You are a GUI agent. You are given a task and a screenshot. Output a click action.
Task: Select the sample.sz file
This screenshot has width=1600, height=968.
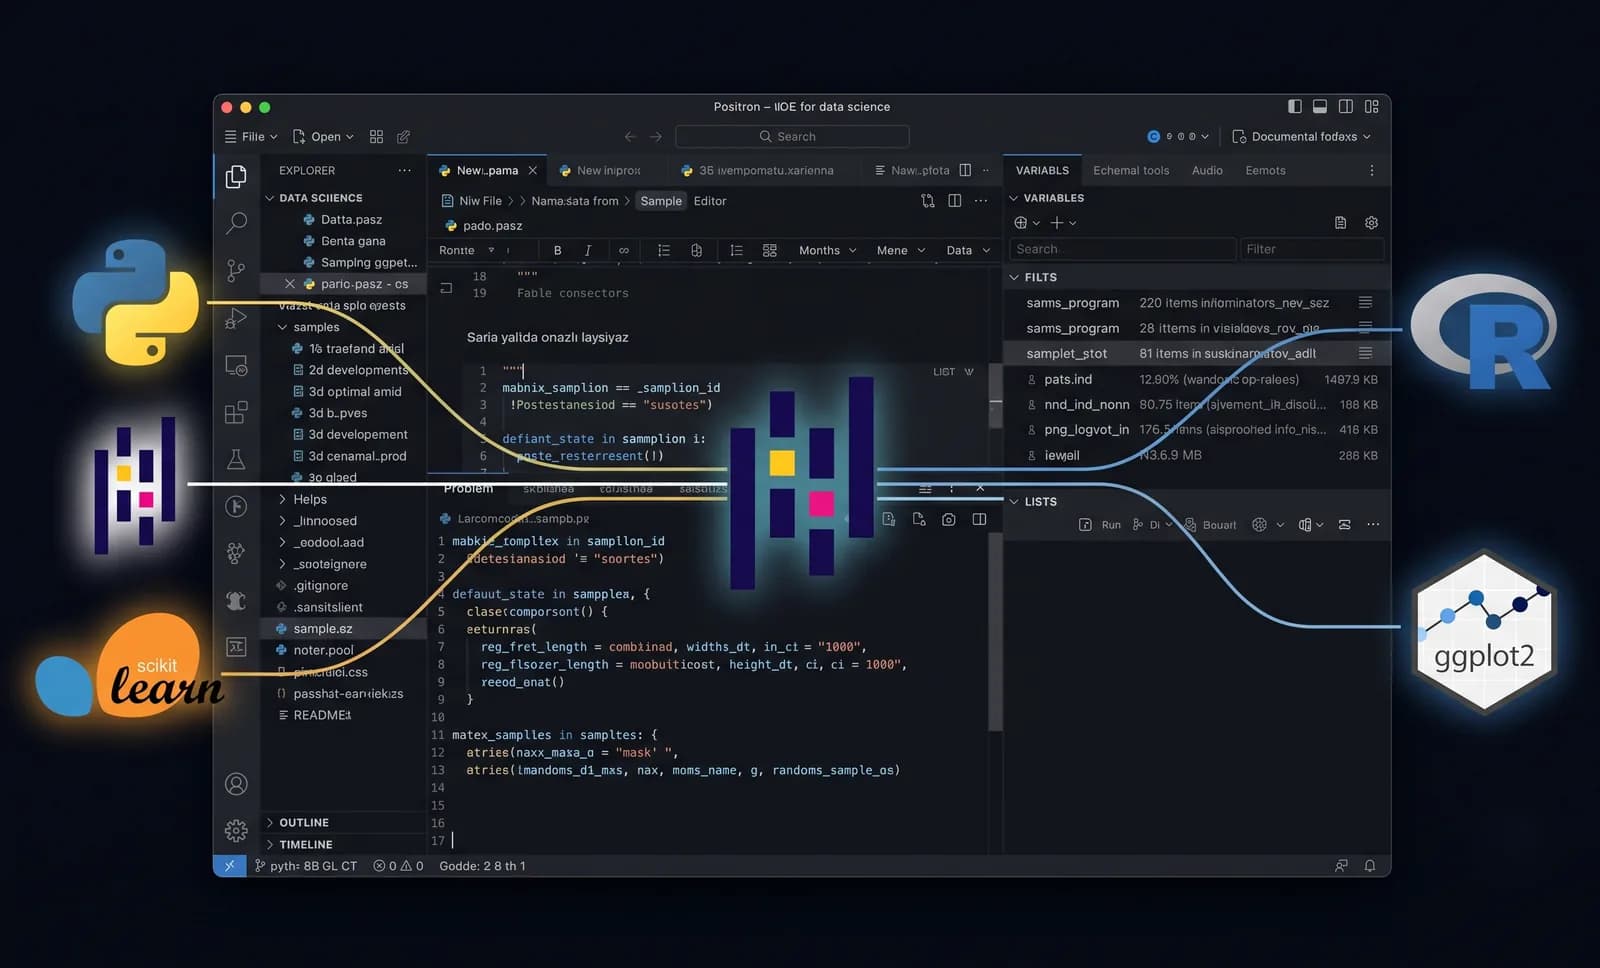click(343, 629)
